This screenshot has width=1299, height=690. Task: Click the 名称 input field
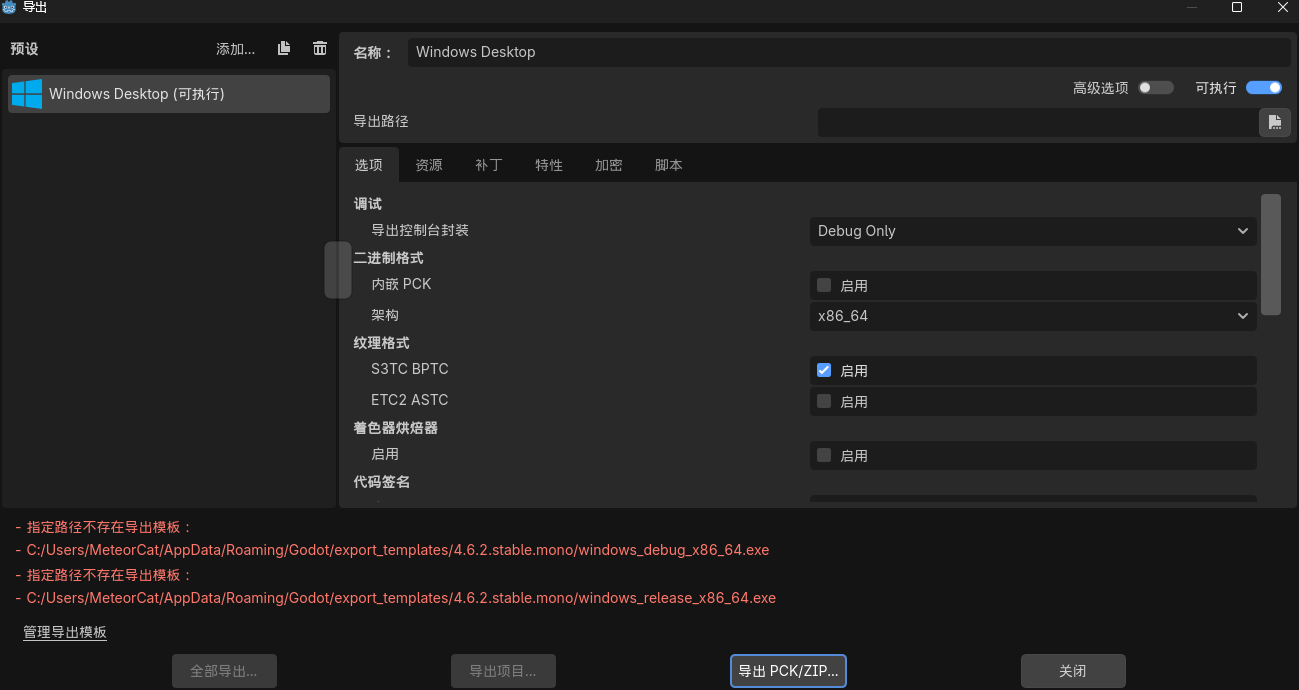(849, 52)
